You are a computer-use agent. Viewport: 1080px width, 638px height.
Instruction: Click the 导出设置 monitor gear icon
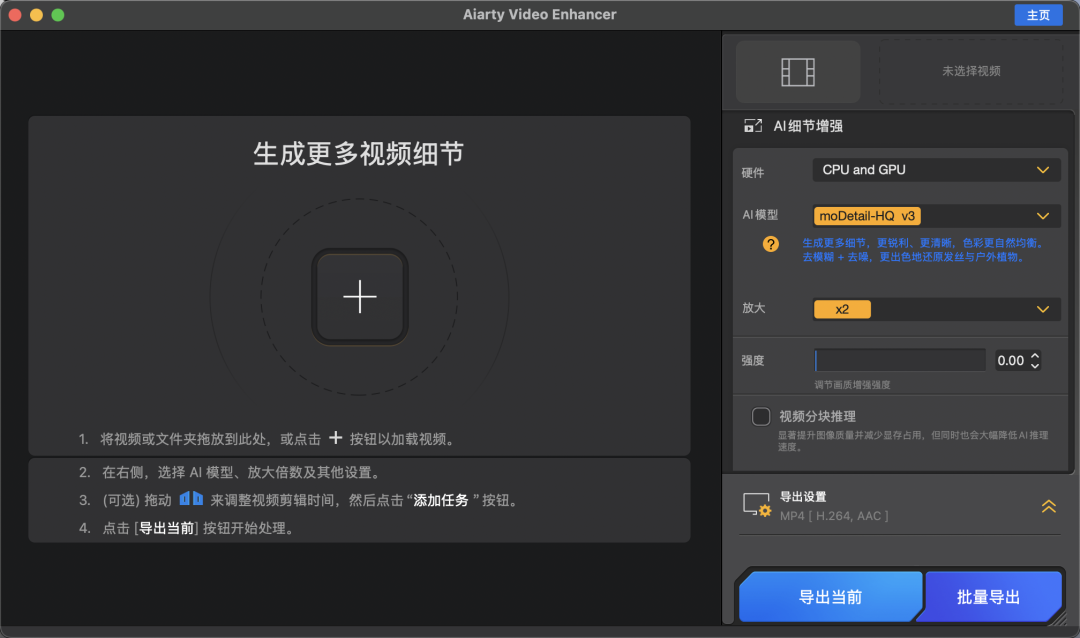pos(756,505)
